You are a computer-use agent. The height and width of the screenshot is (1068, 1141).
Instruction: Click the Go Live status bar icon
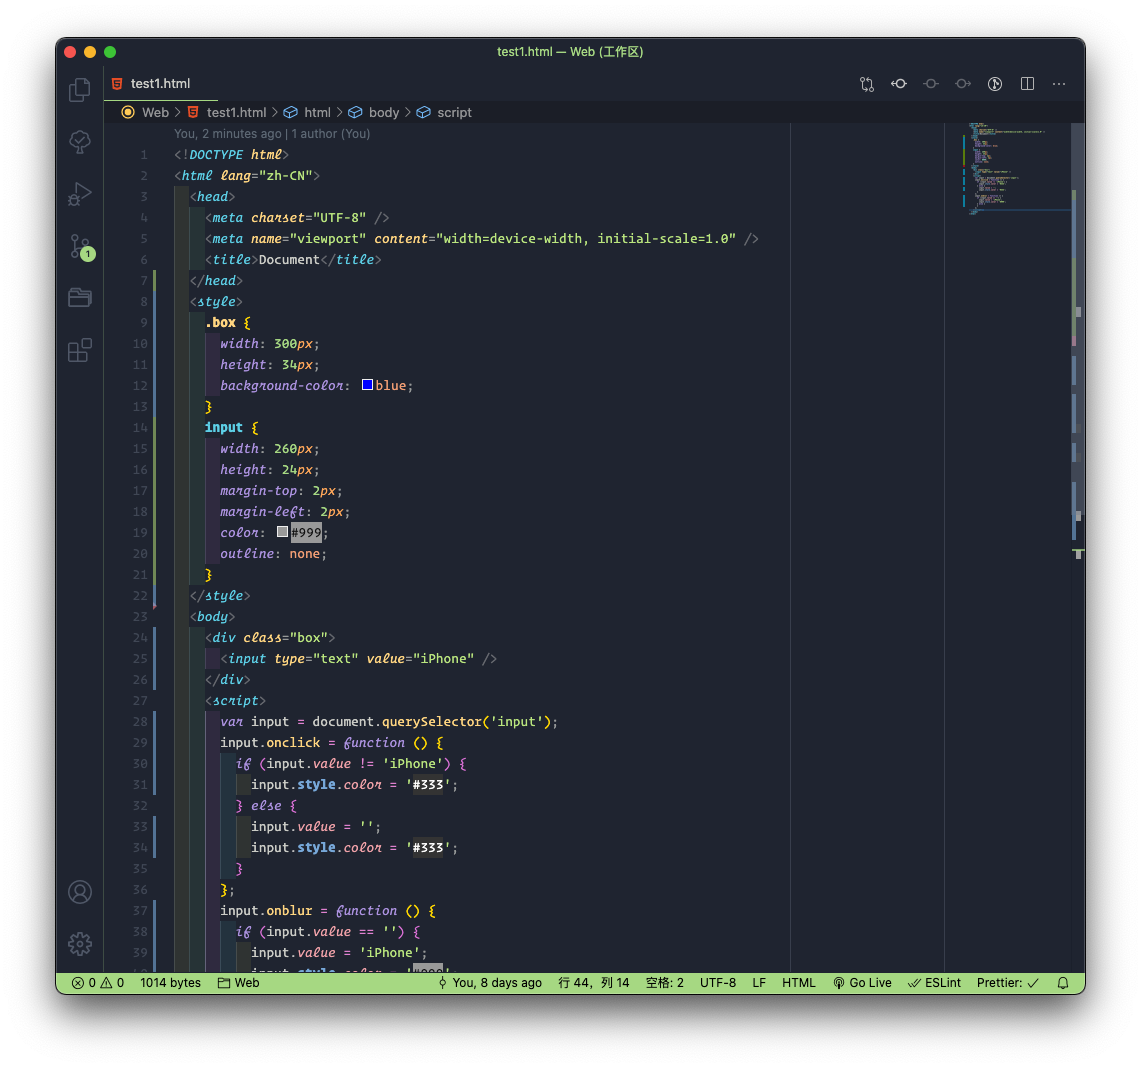click(862, 982)
